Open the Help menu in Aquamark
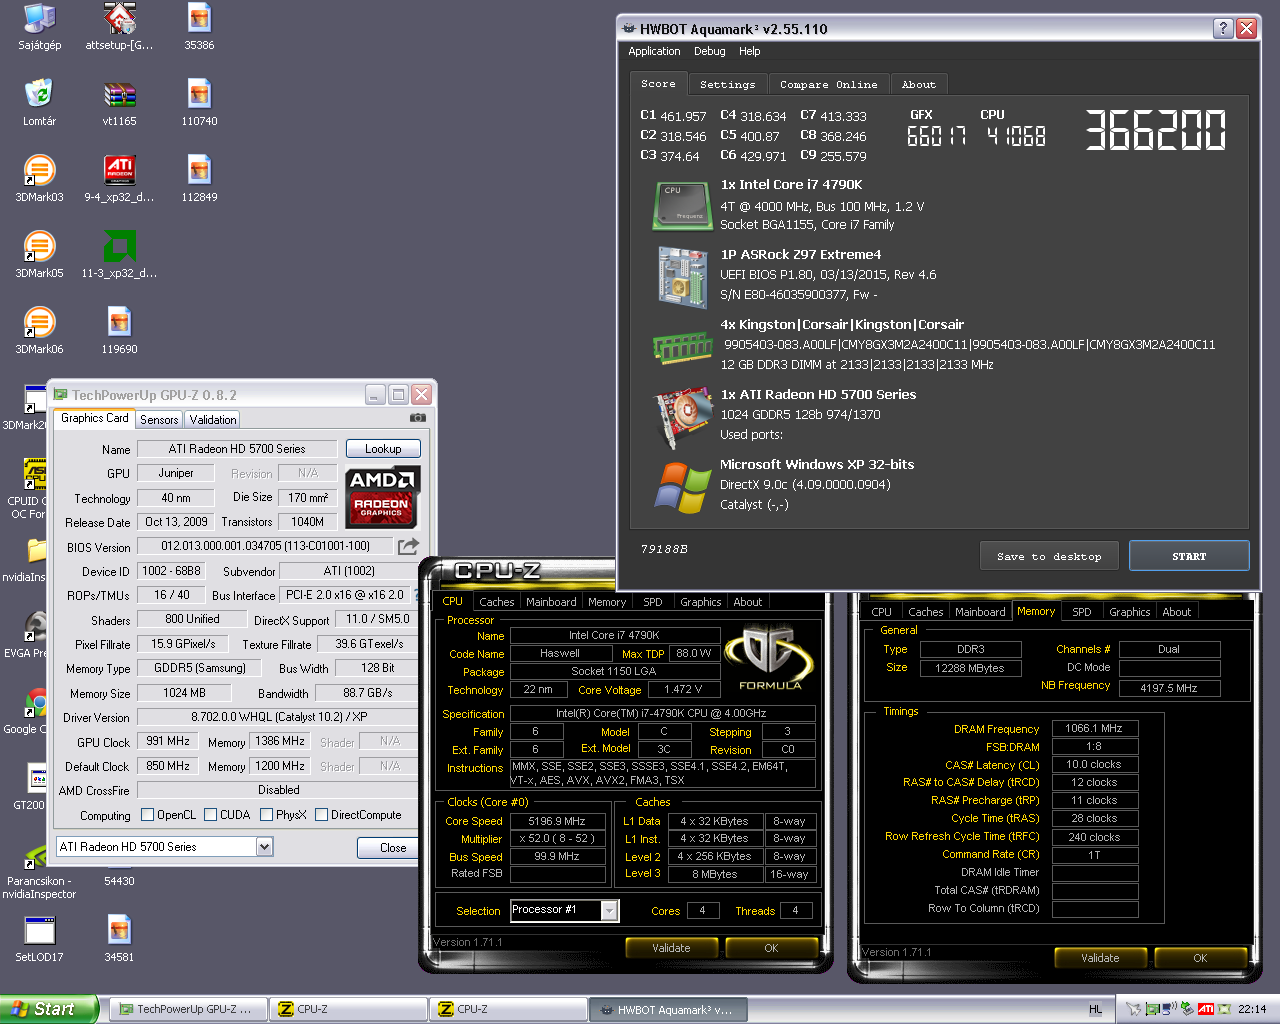Screen dimensions: 1280x1024 [750, 51]
